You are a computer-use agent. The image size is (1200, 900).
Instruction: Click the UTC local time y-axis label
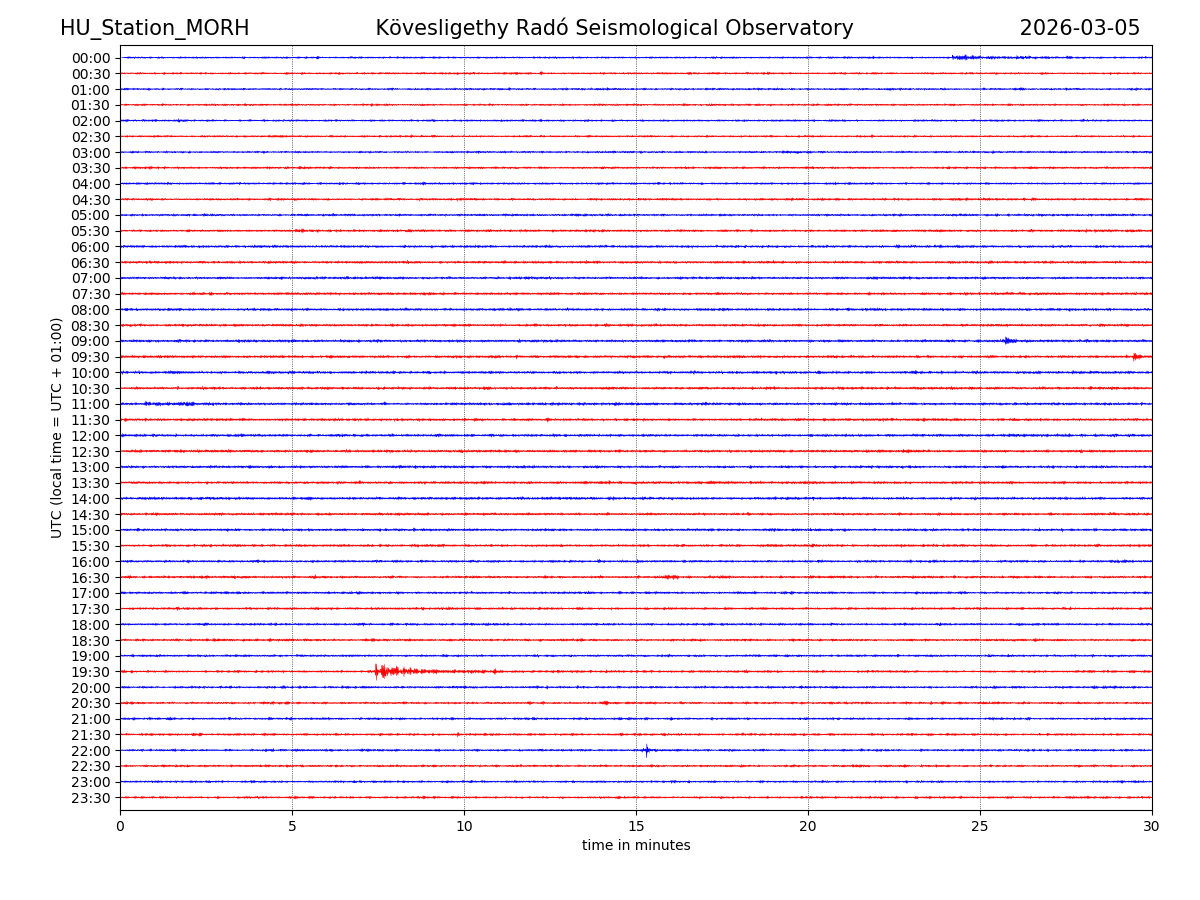pos(57,427)
